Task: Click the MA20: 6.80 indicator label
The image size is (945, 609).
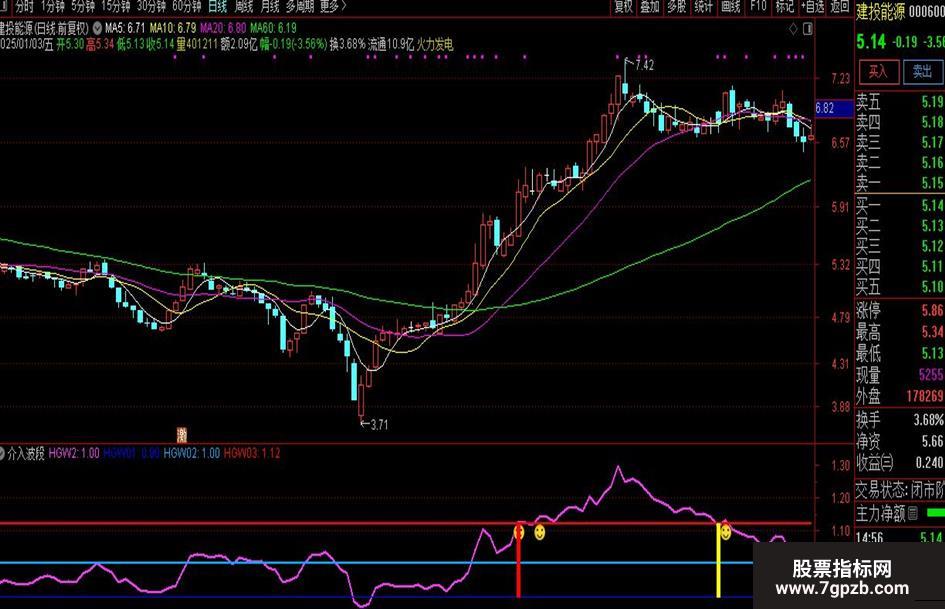Action: point(222,28)
